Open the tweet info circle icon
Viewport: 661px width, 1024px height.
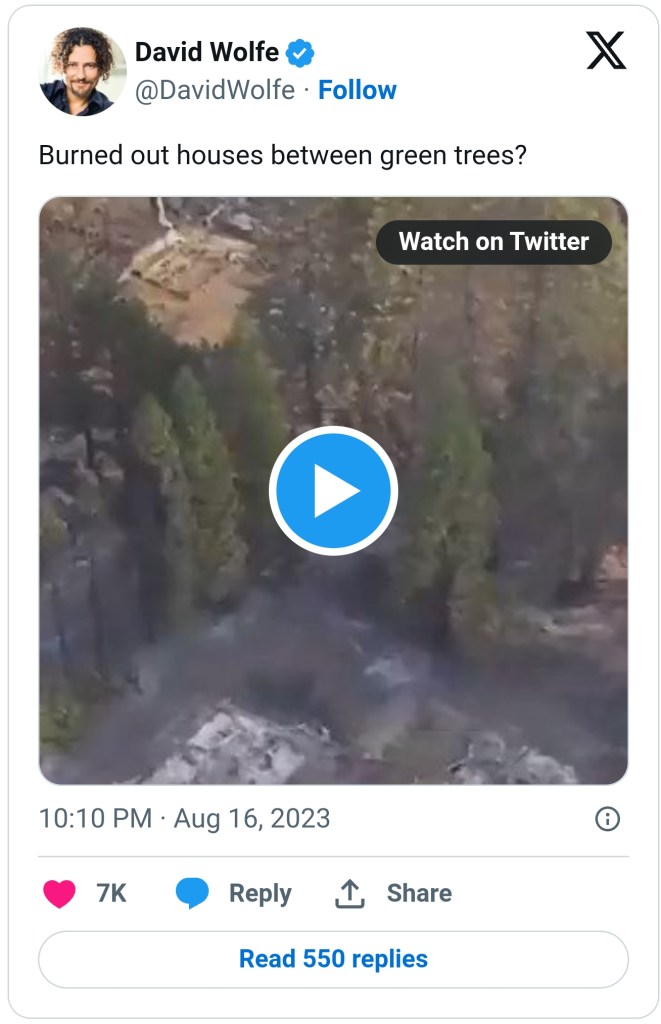pos(607,819)
